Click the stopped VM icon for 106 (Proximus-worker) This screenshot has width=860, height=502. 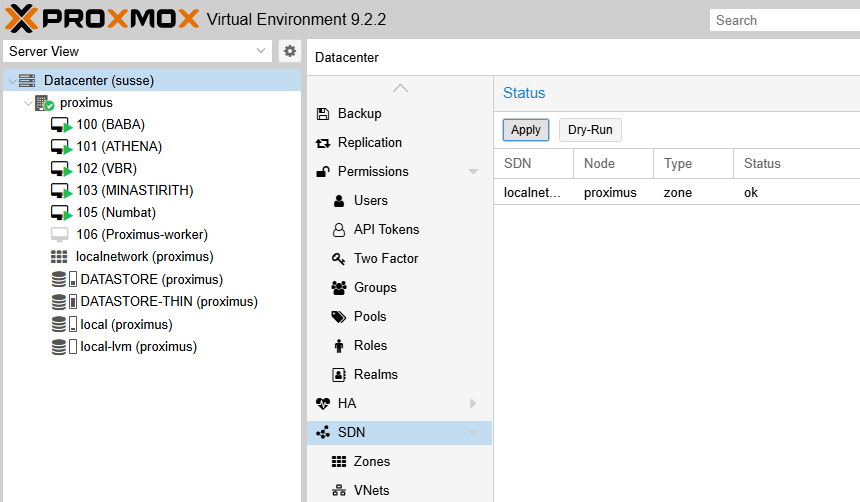tap(59, 235)
